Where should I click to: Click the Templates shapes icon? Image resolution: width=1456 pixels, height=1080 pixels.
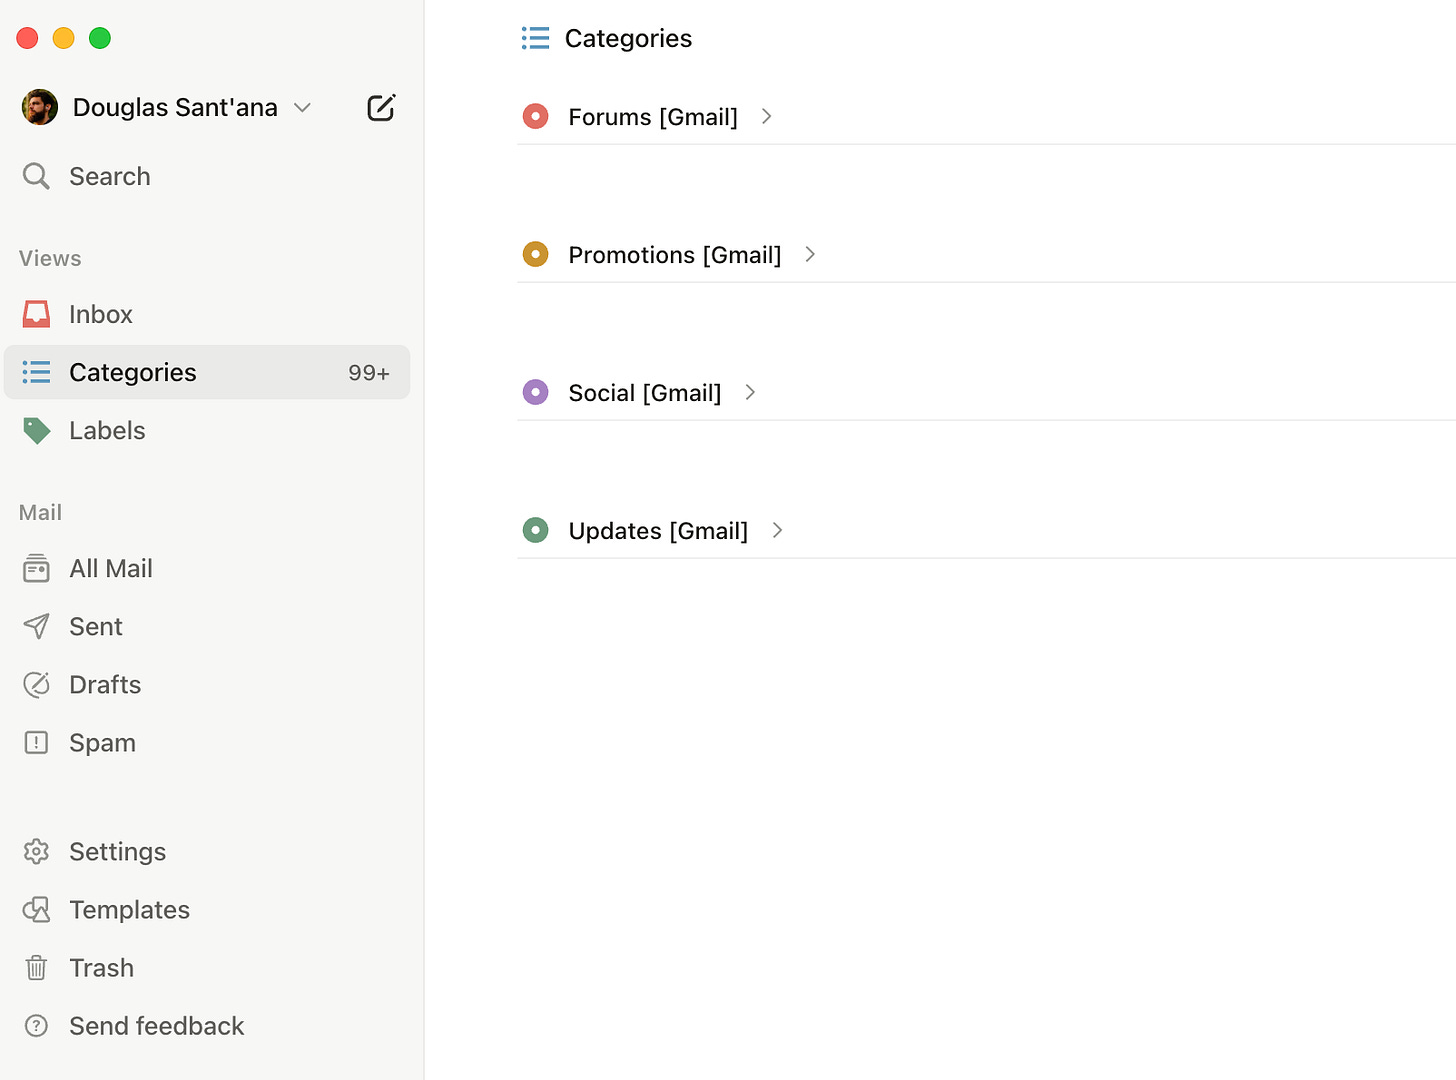(x=36, y=909)
